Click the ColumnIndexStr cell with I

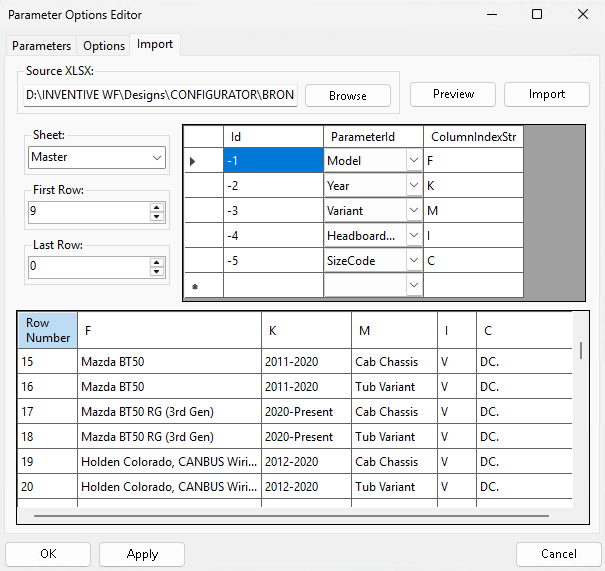(473, 235)
